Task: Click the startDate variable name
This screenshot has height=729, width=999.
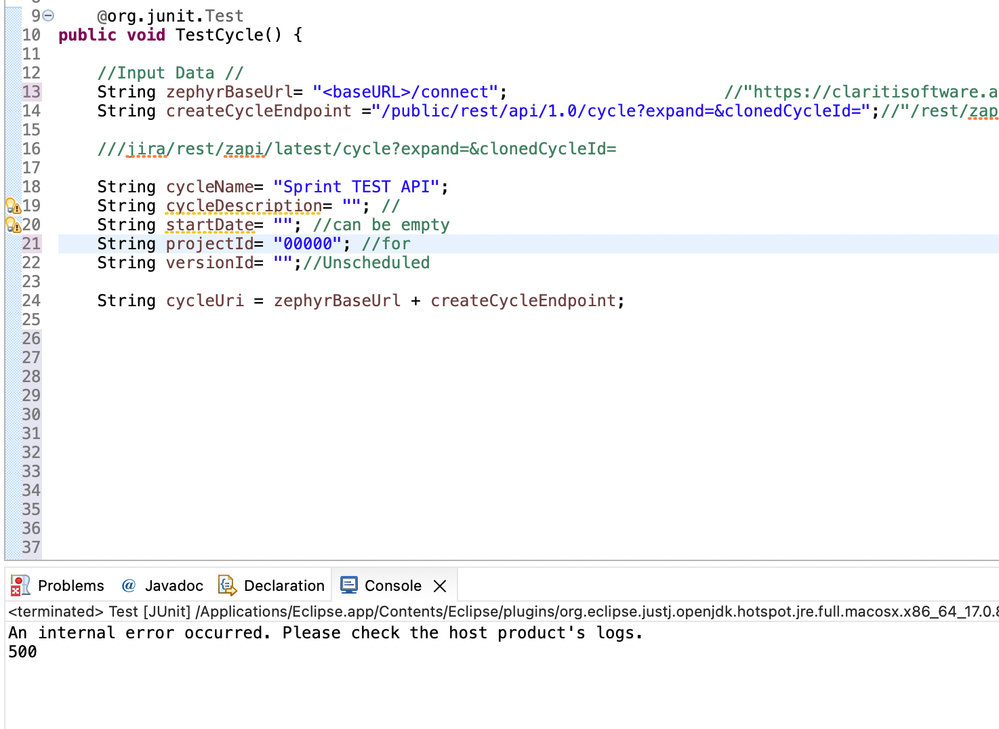Action: coord(210,225)
